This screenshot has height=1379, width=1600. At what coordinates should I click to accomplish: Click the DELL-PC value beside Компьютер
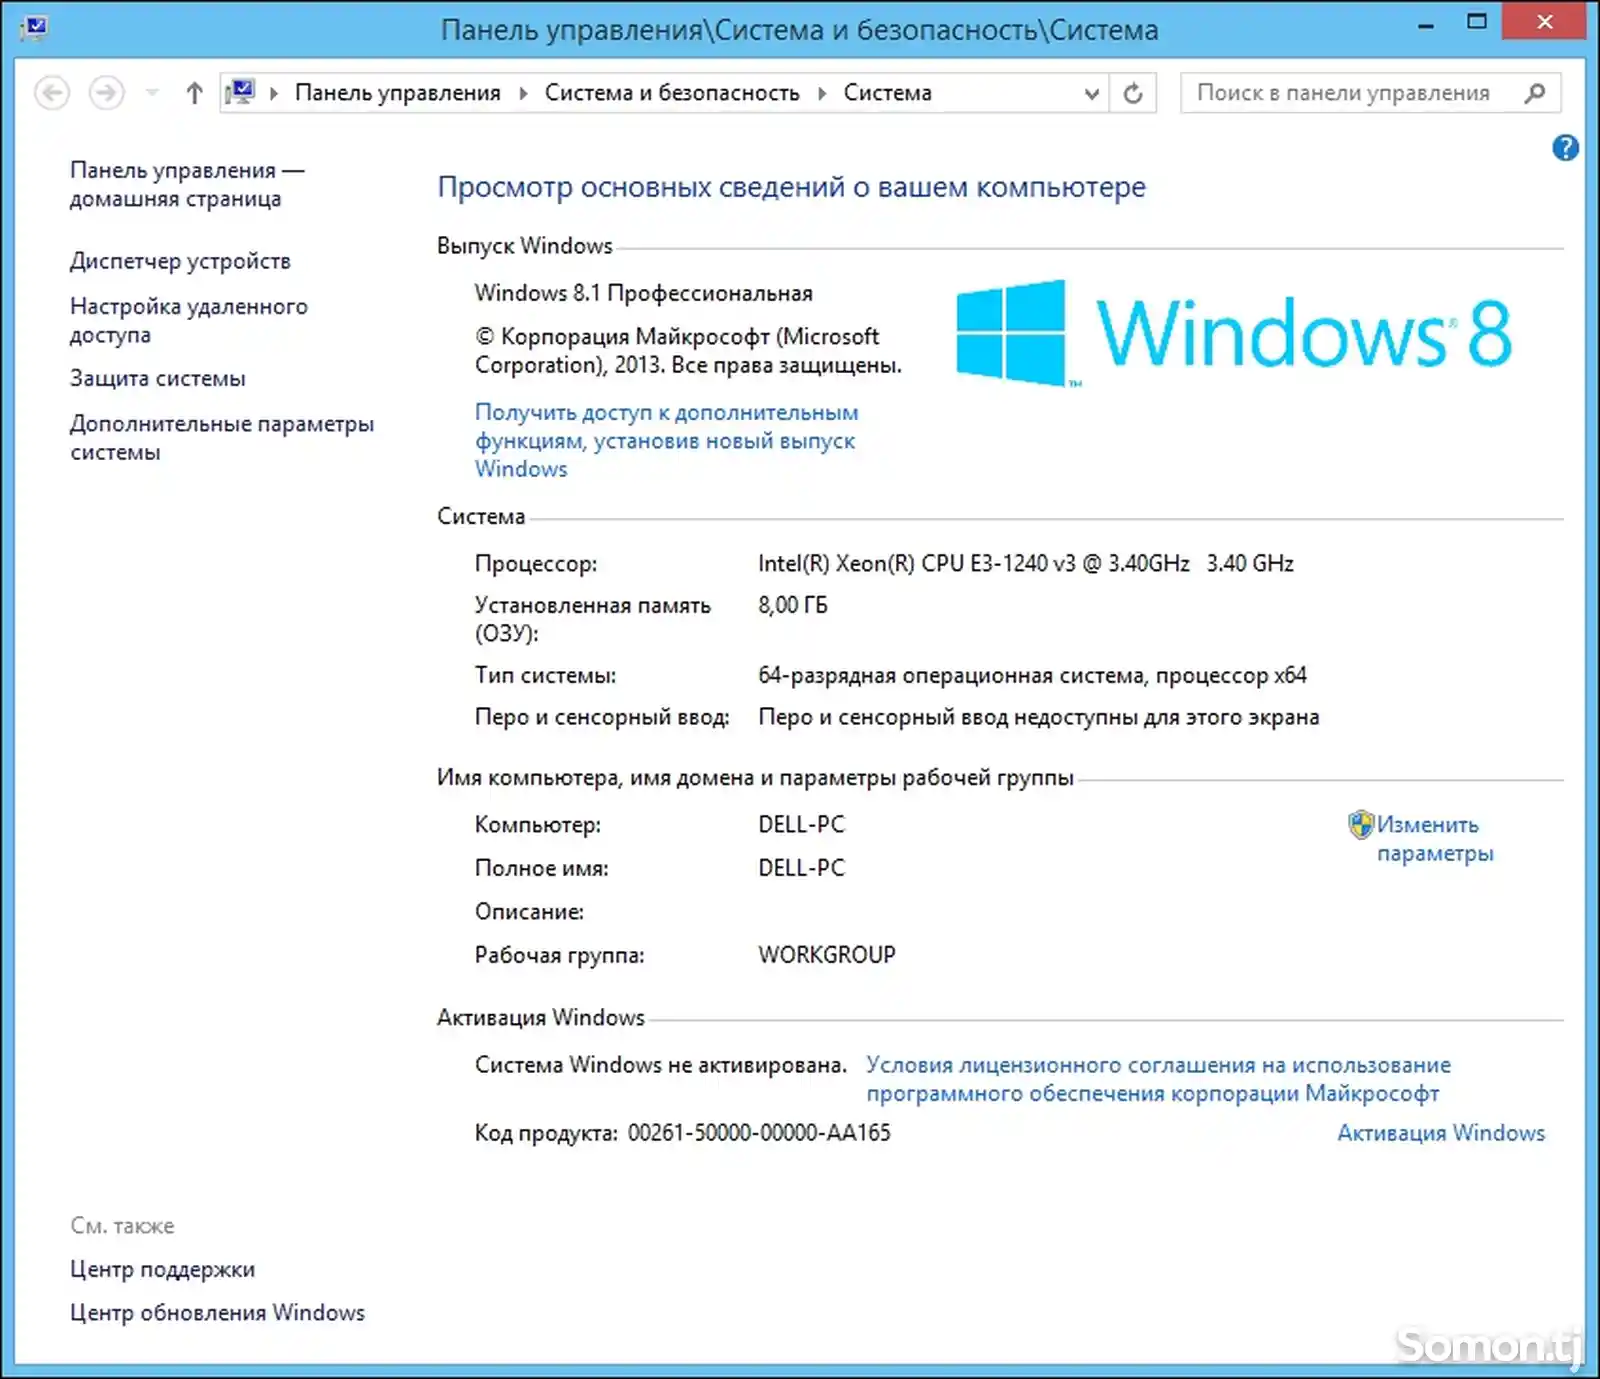801,824
